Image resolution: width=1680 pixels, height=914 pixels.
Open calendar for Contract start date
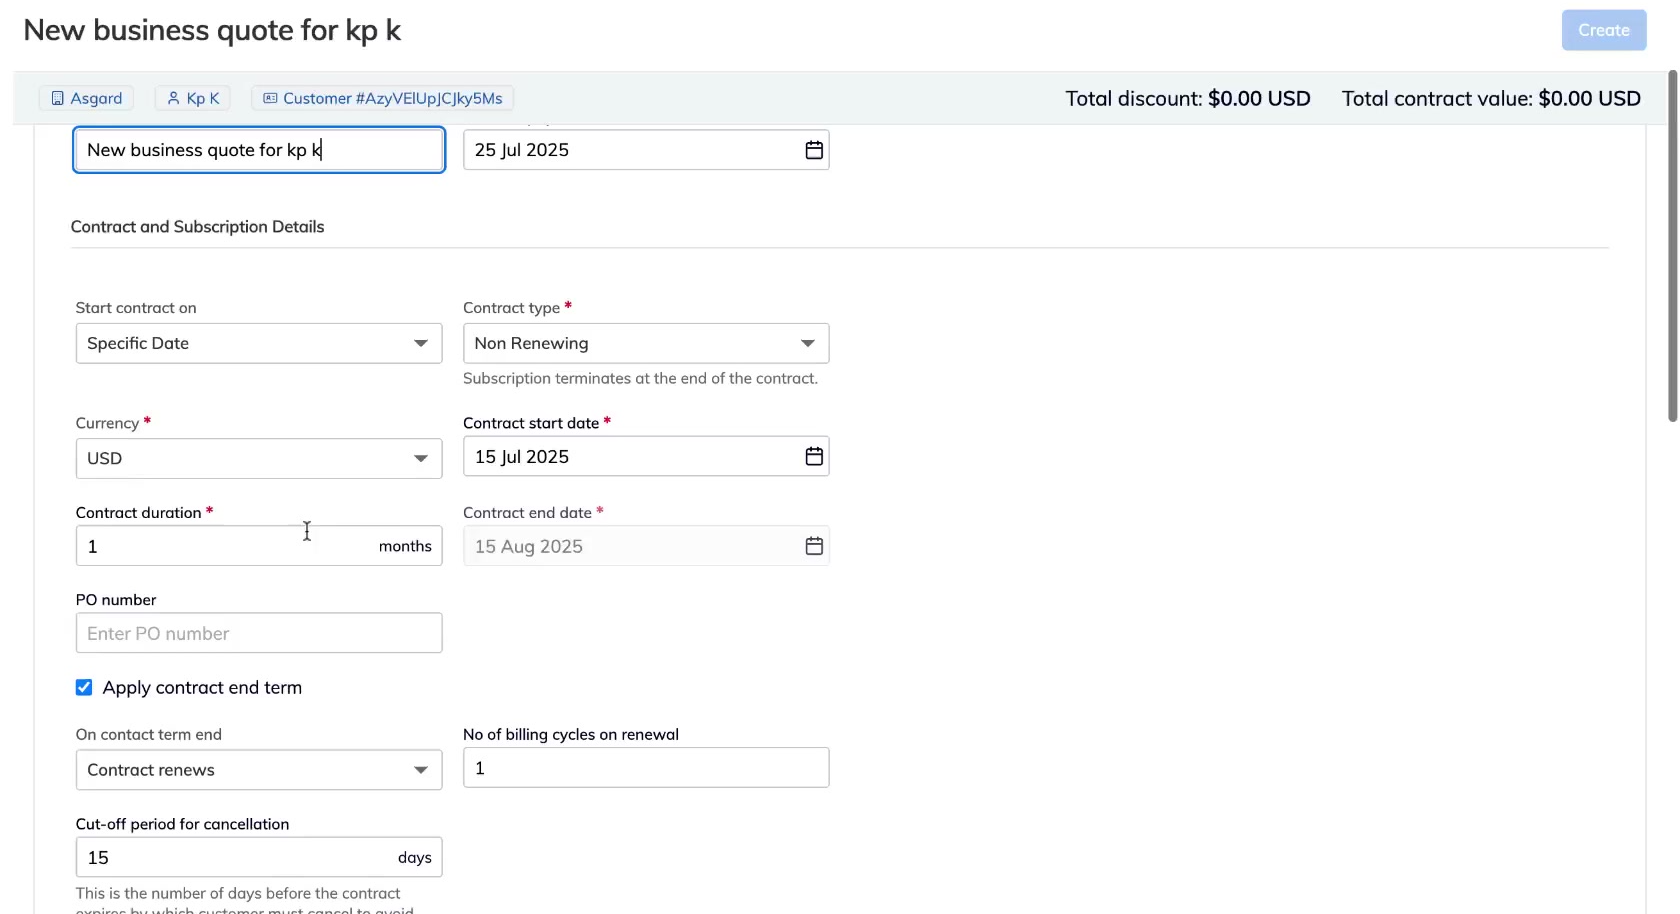tap(814, 457)
